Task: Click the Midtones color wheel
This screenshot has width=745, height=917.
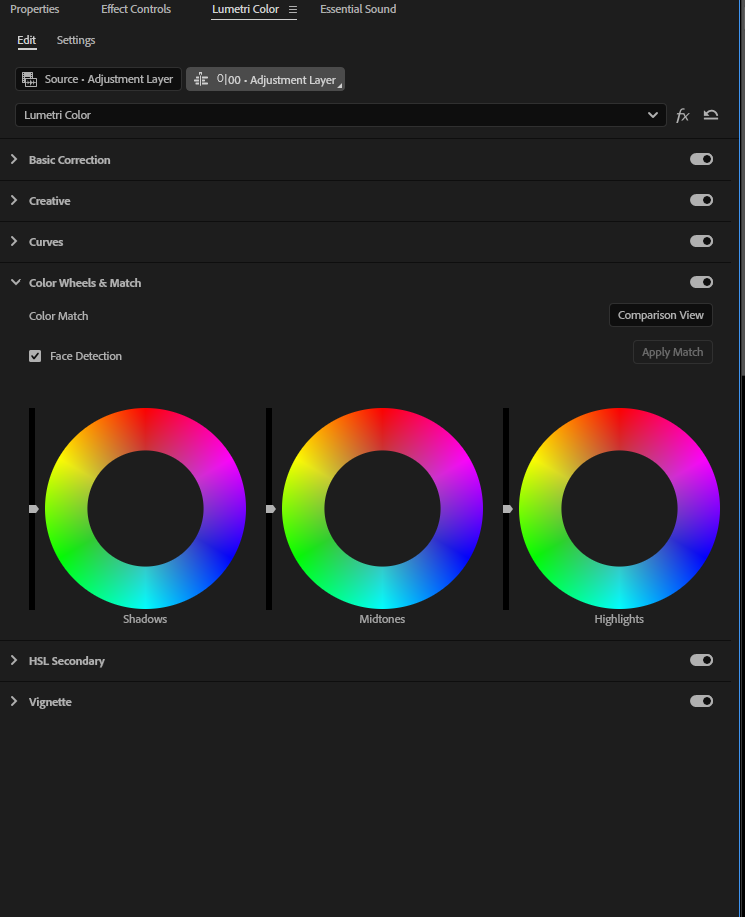Action: pos(382,508)
